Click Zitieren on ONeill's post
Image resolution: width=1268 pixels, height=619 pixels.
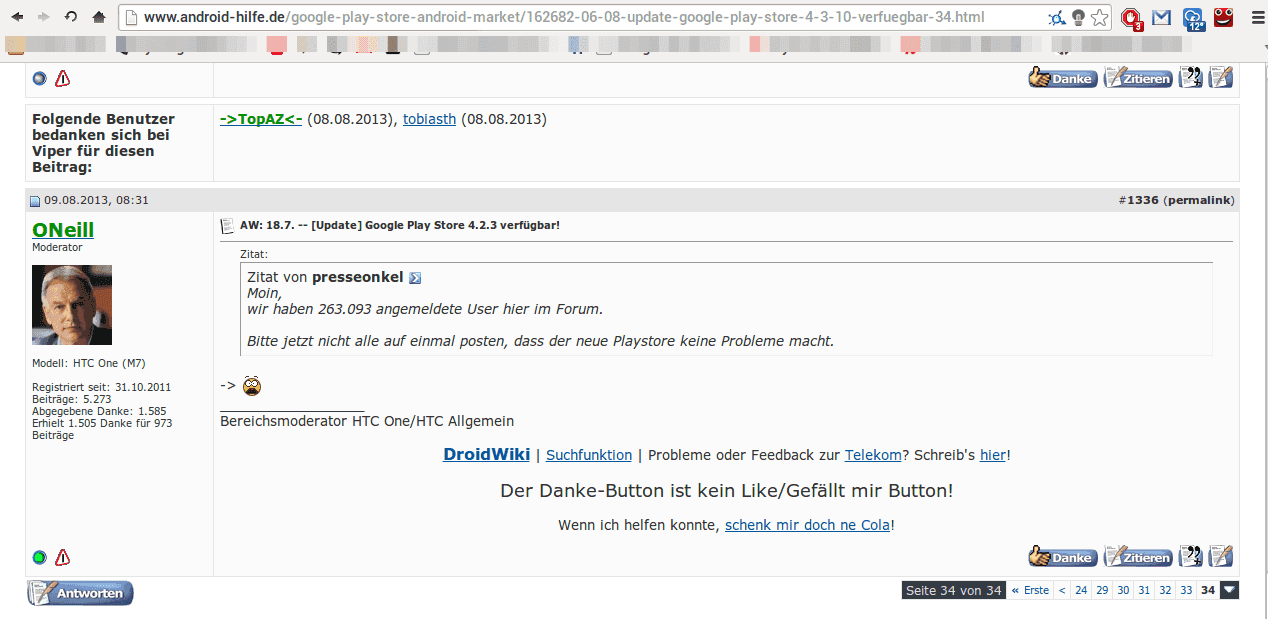click(x=1137, y=558)
